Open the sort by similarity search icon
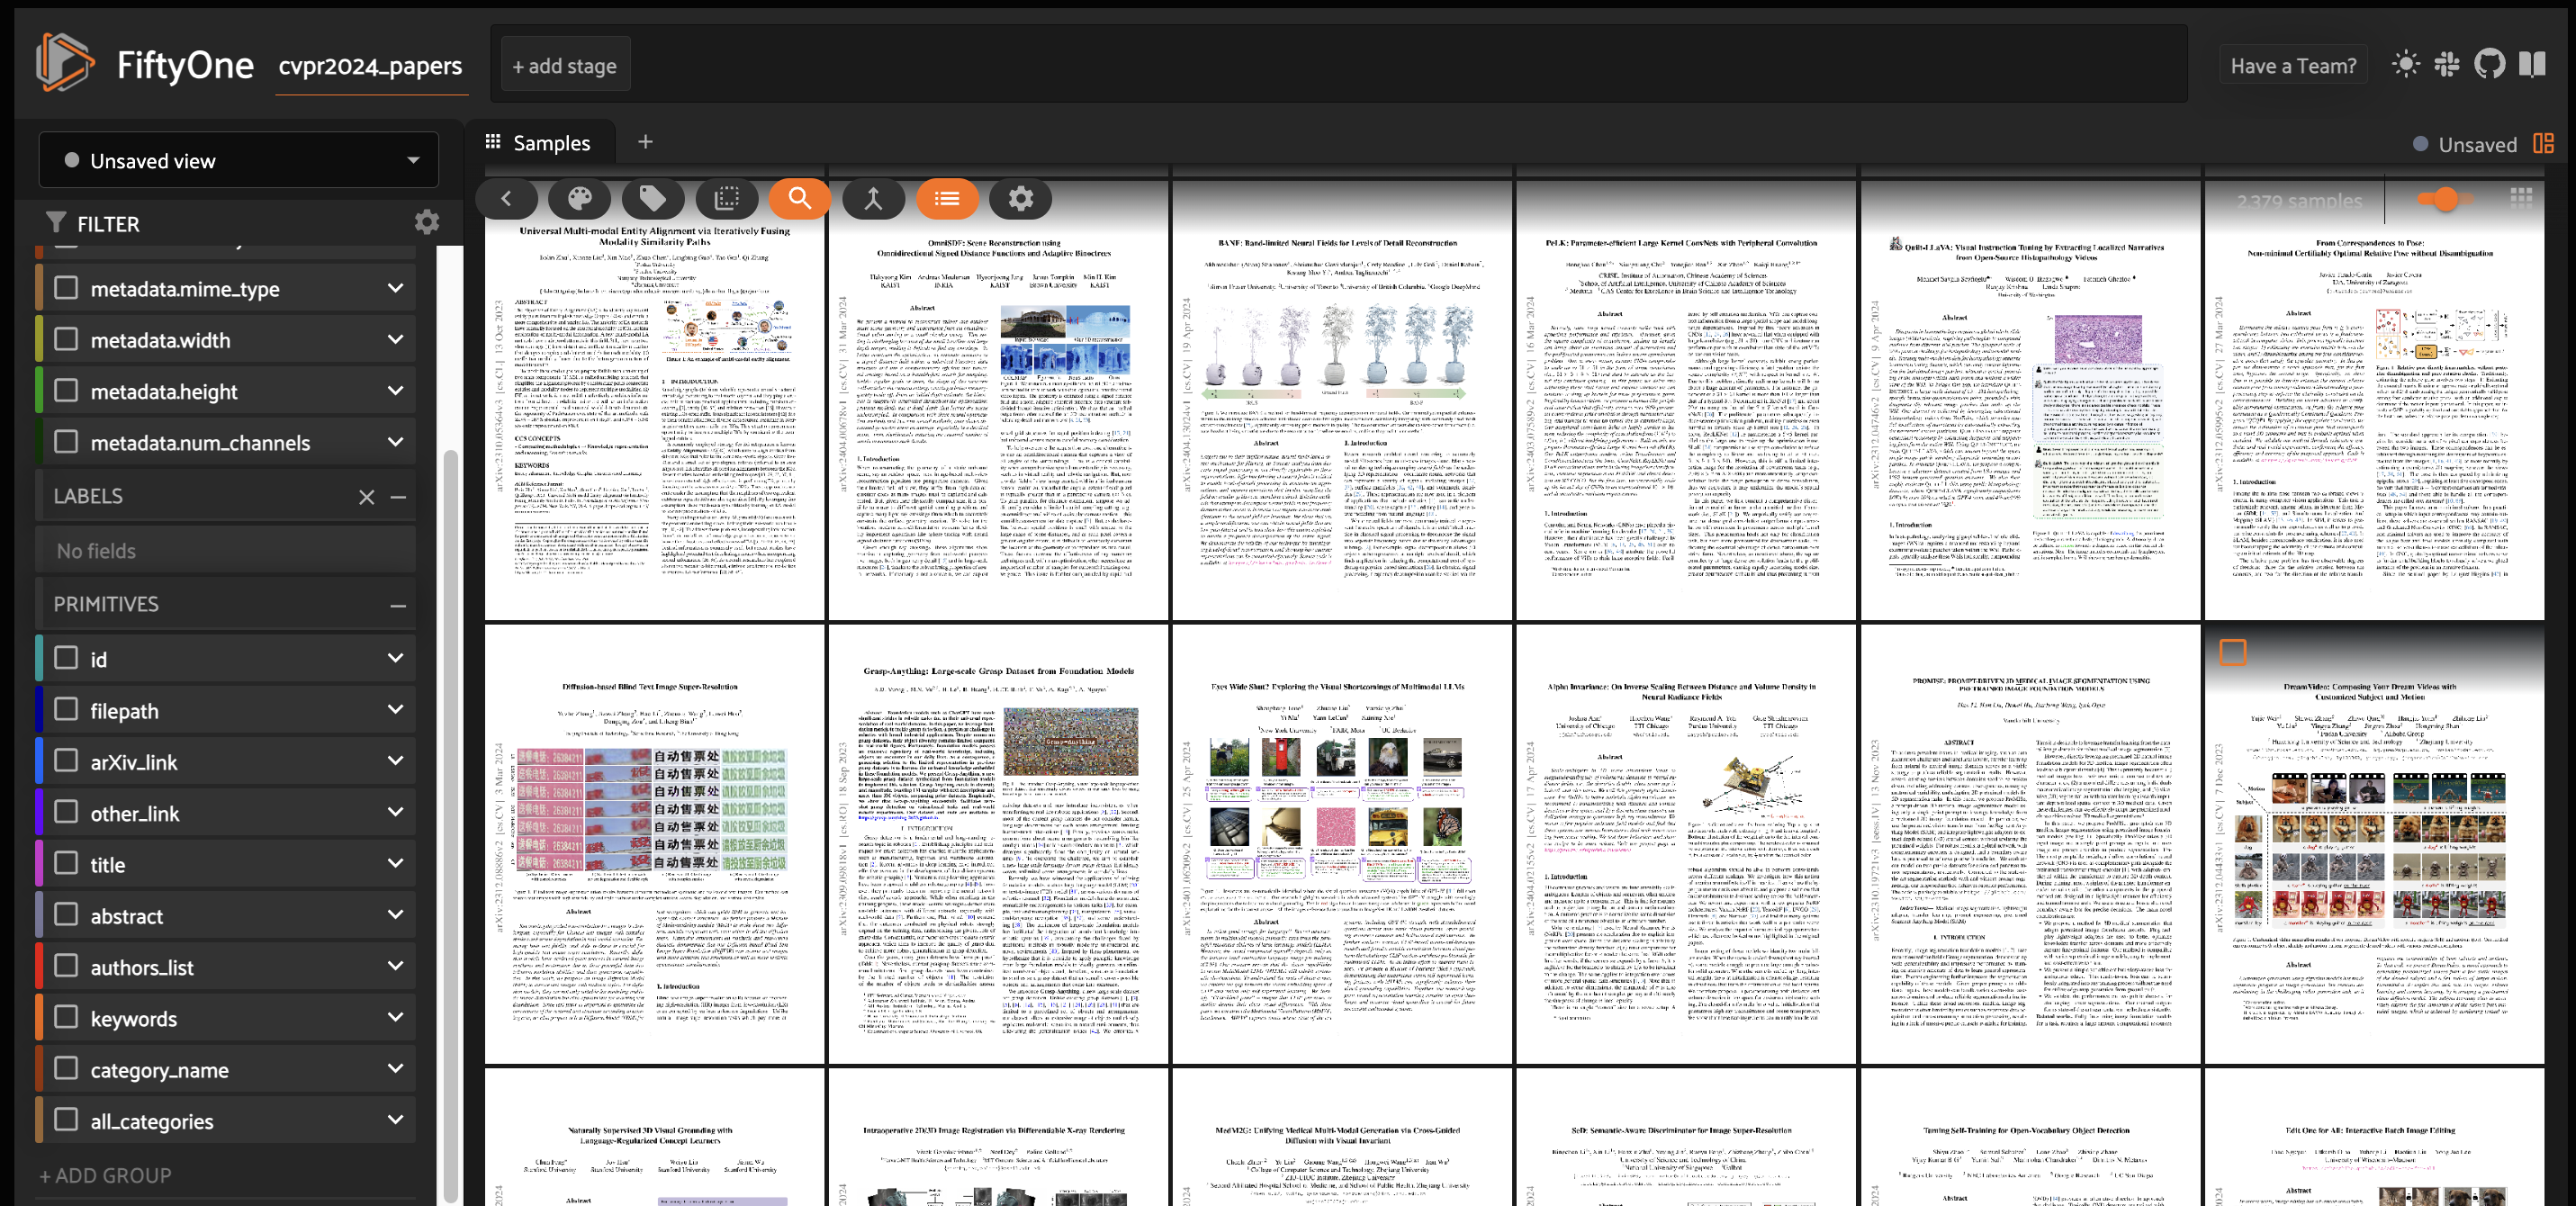The image size is (2576, 1206). click(799, 198)
